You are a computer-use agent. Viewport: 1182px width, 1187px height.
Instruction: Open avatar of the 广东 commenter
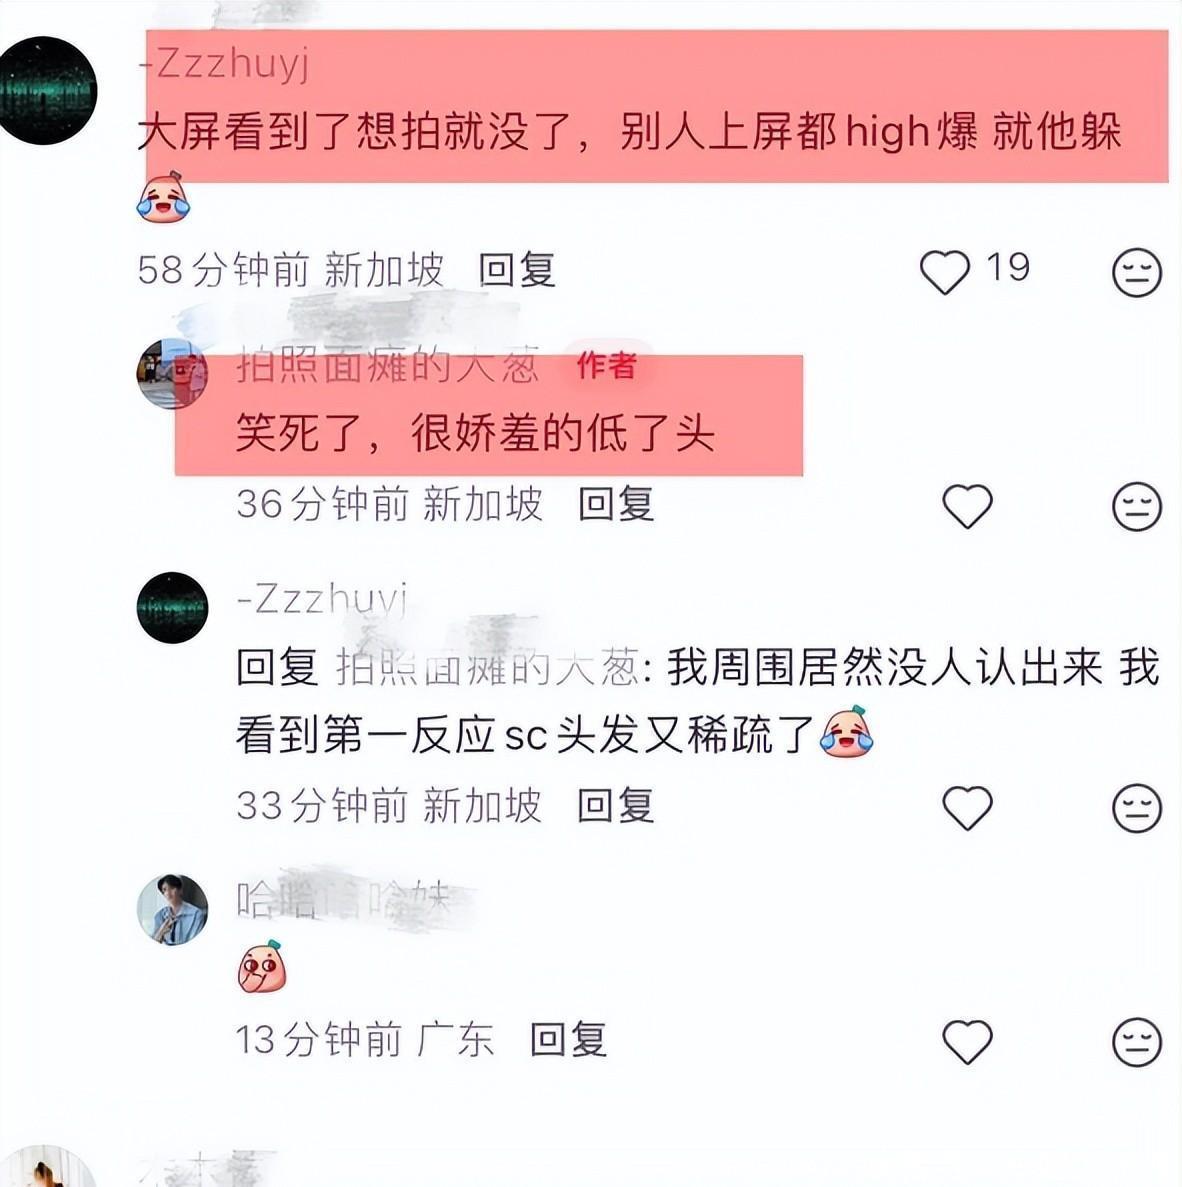click(x=172, y=910)
